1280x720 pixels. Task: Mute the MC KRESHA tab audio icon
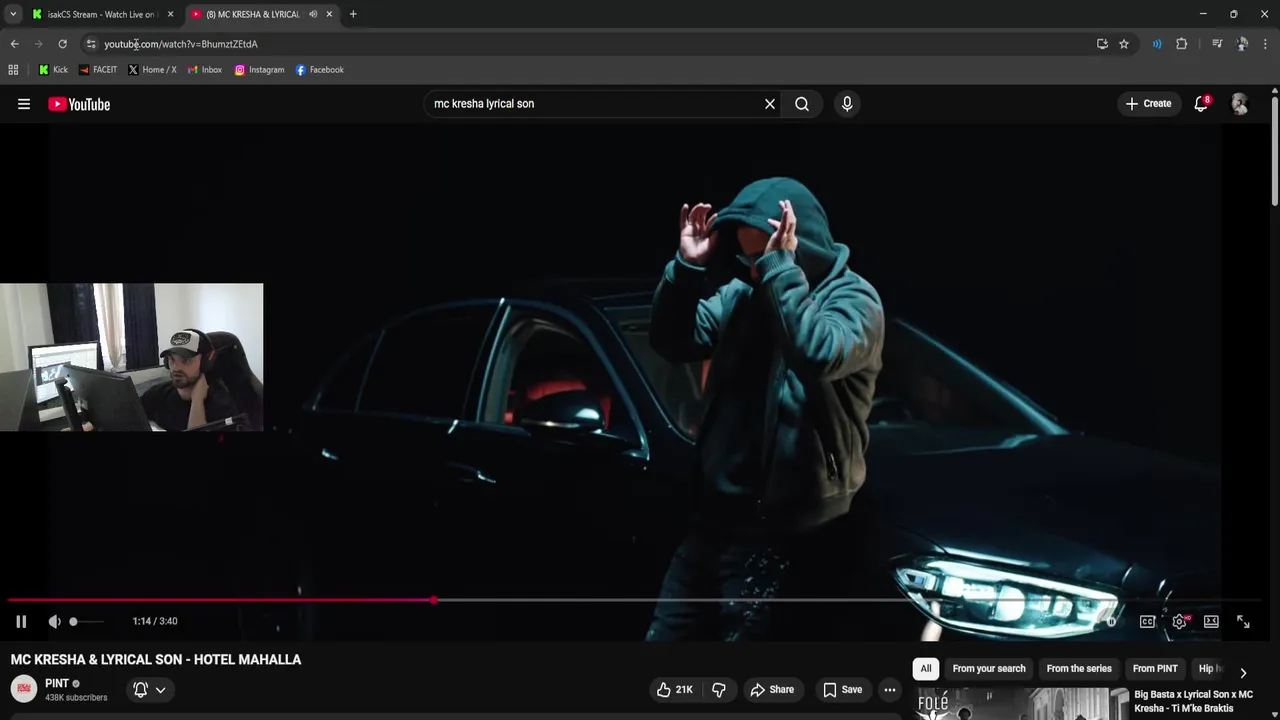313,14
